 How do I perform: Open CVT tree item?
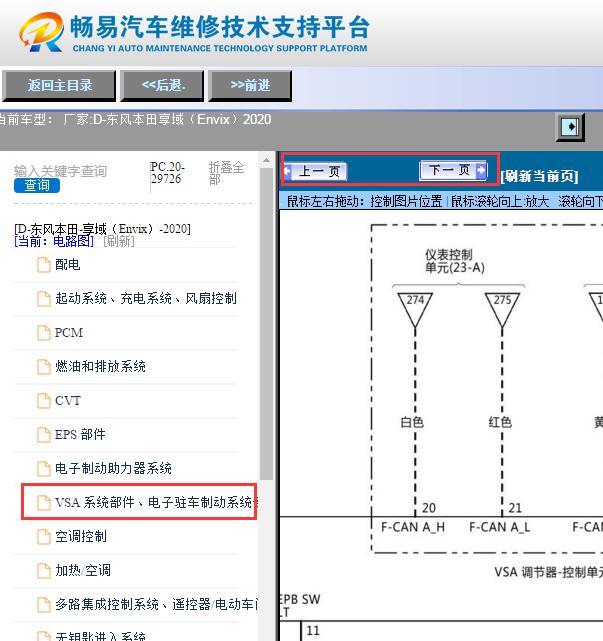click(67, 401)
